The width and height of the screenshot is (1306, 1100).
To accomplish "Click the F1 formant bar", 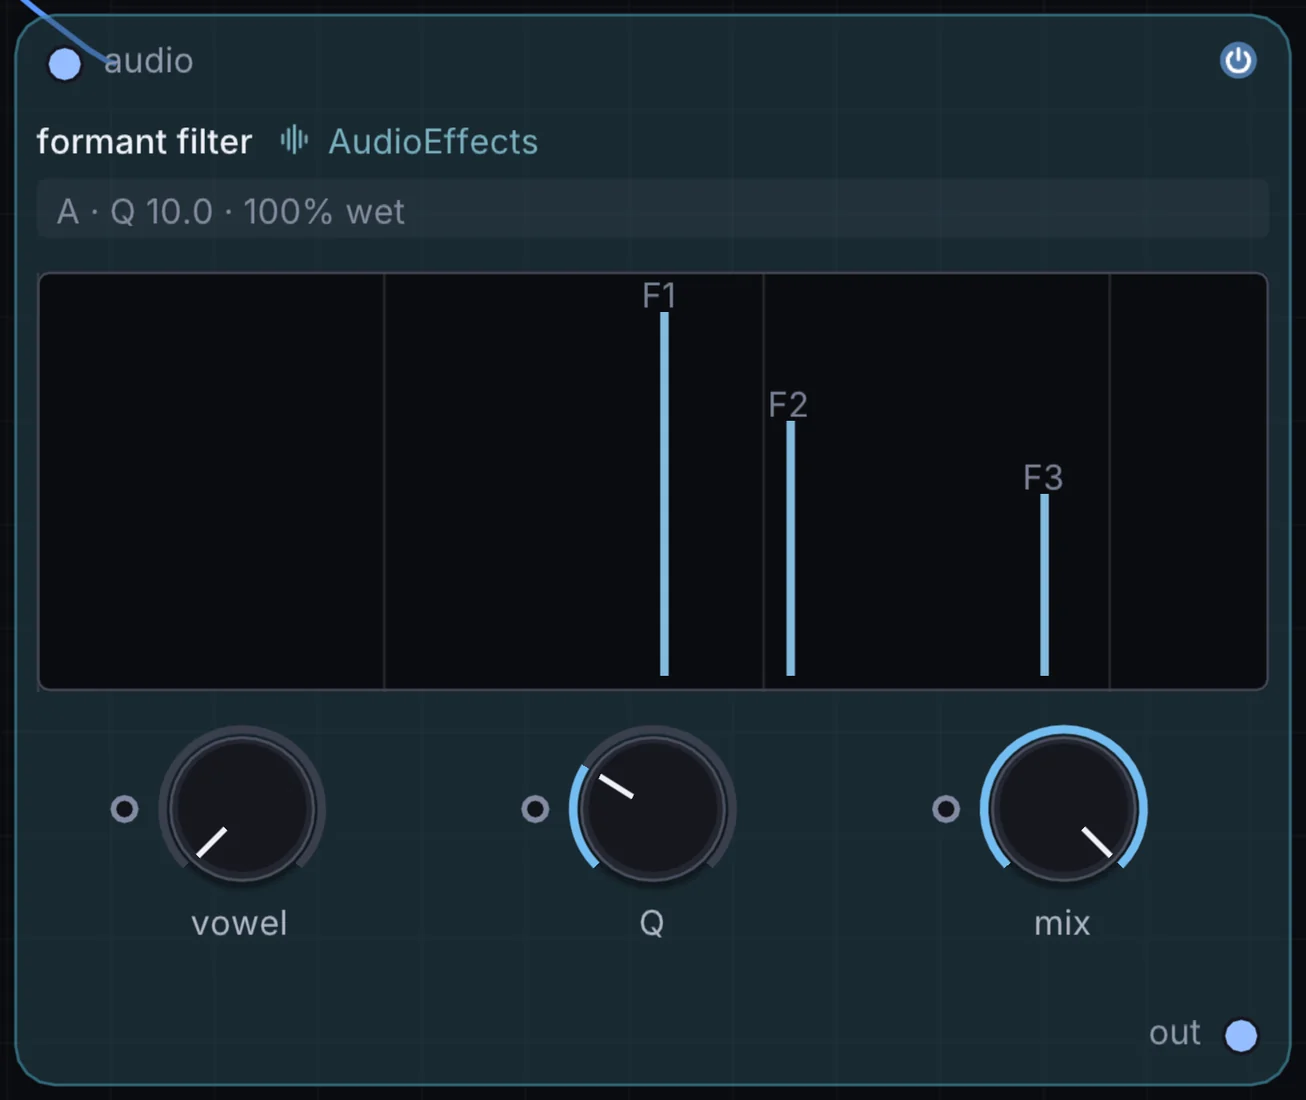I will point(664,494).
